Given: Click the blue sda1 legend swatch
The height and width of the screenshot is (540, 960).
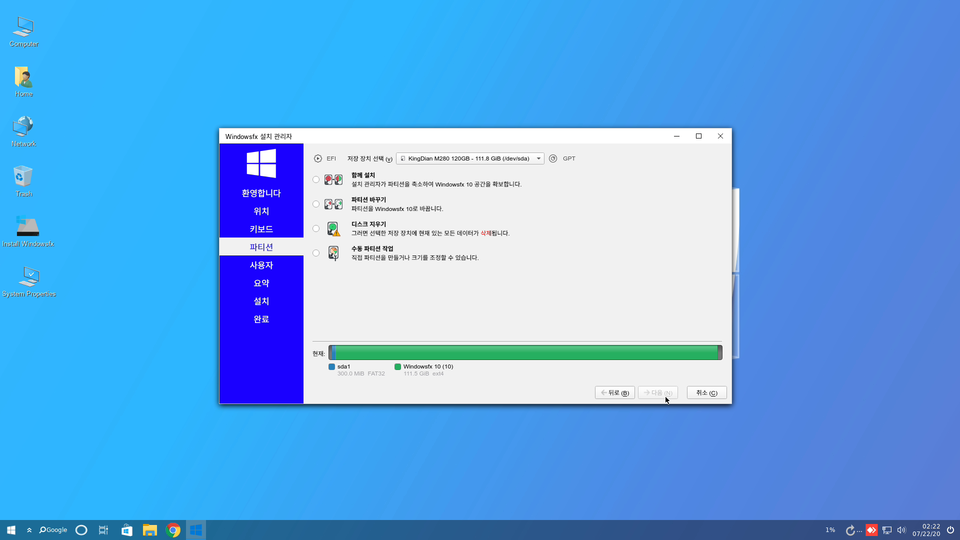Looking at the screenshot, I should pos(332,367).
